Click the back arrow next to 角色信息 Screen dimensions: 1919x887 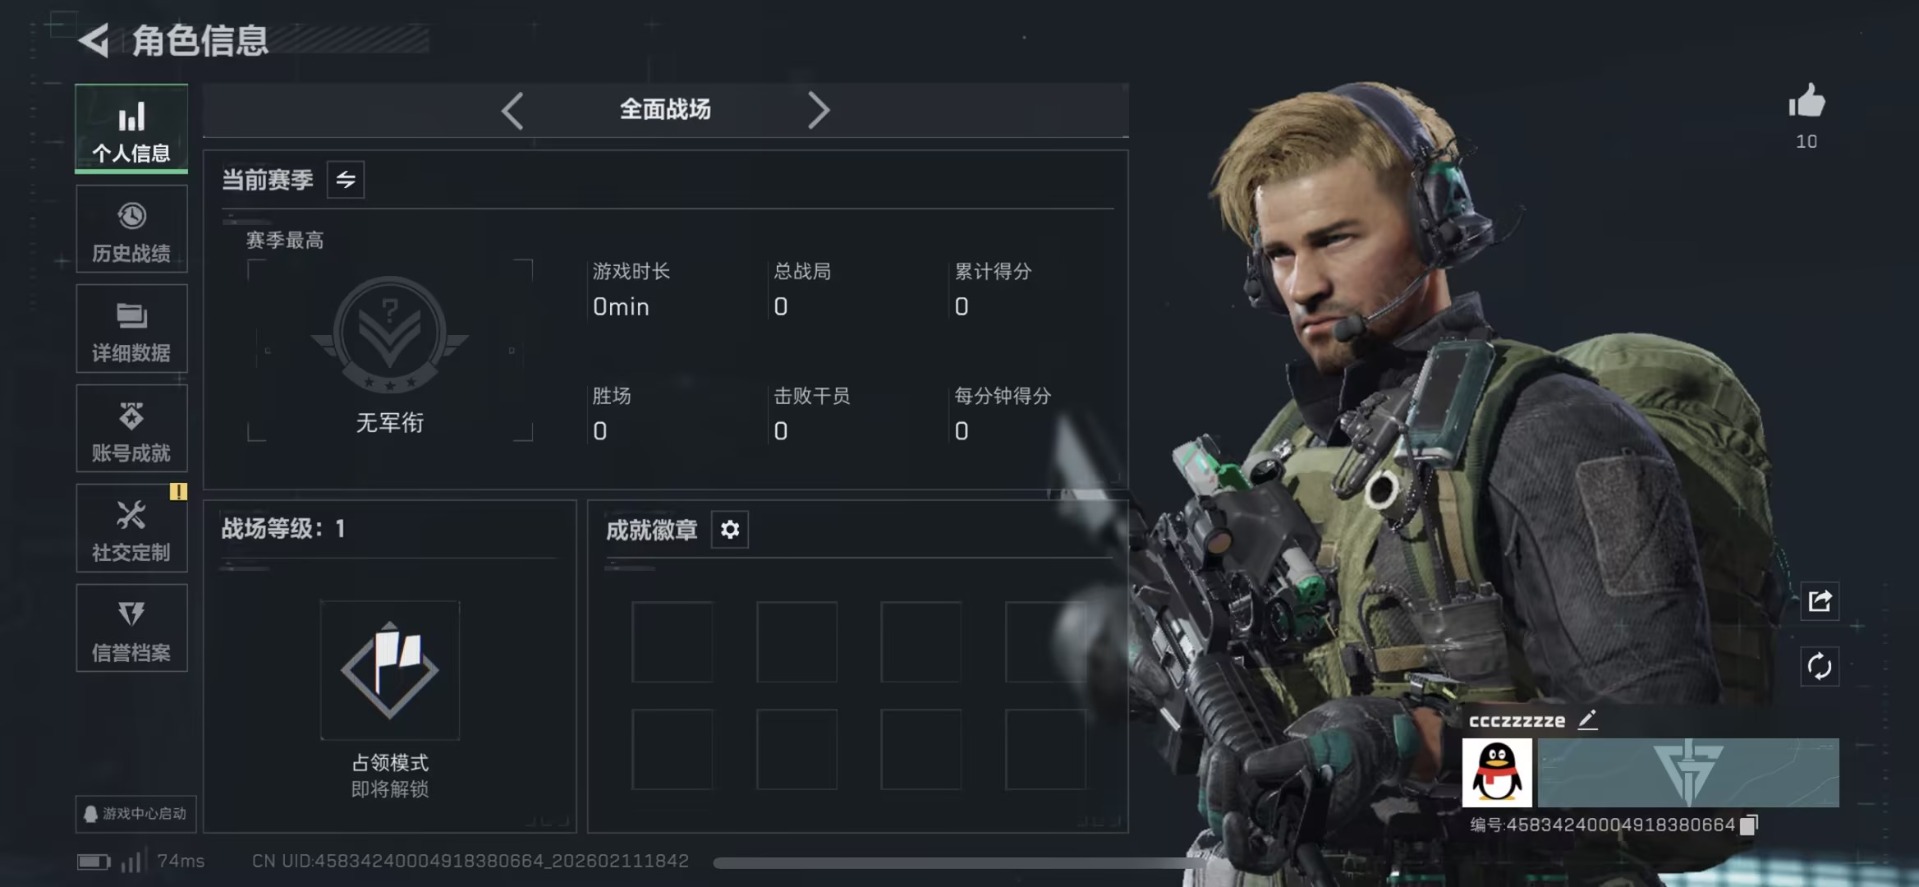(94, 40)
